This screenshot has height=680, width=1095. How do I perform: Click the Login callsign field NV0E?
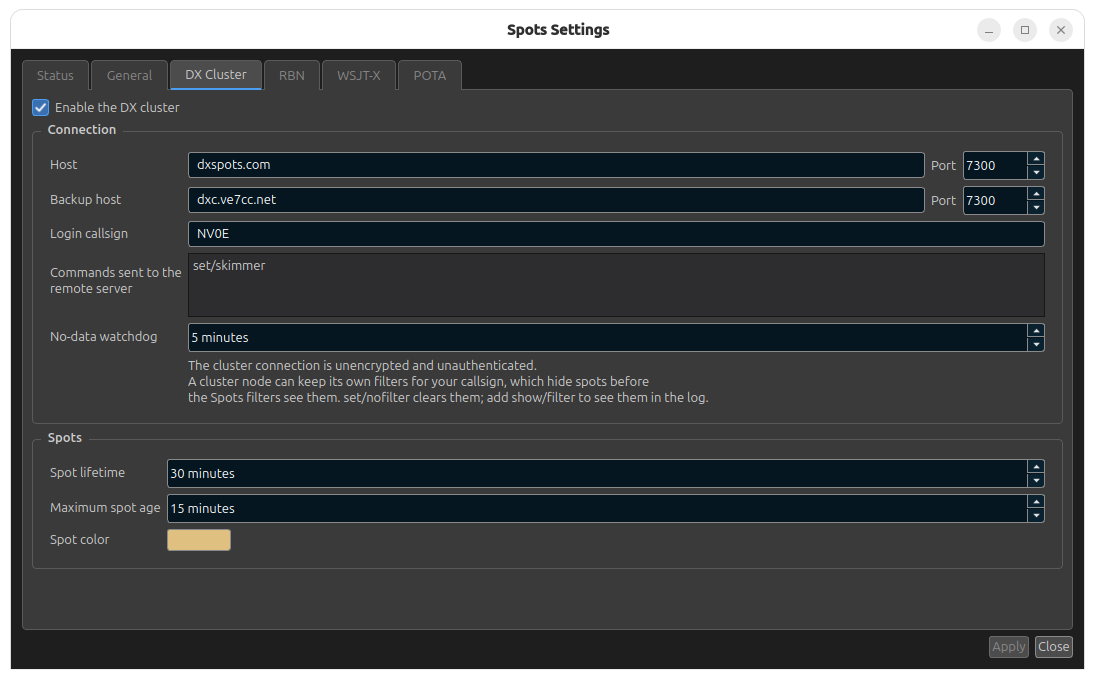[x=616, y=234]
